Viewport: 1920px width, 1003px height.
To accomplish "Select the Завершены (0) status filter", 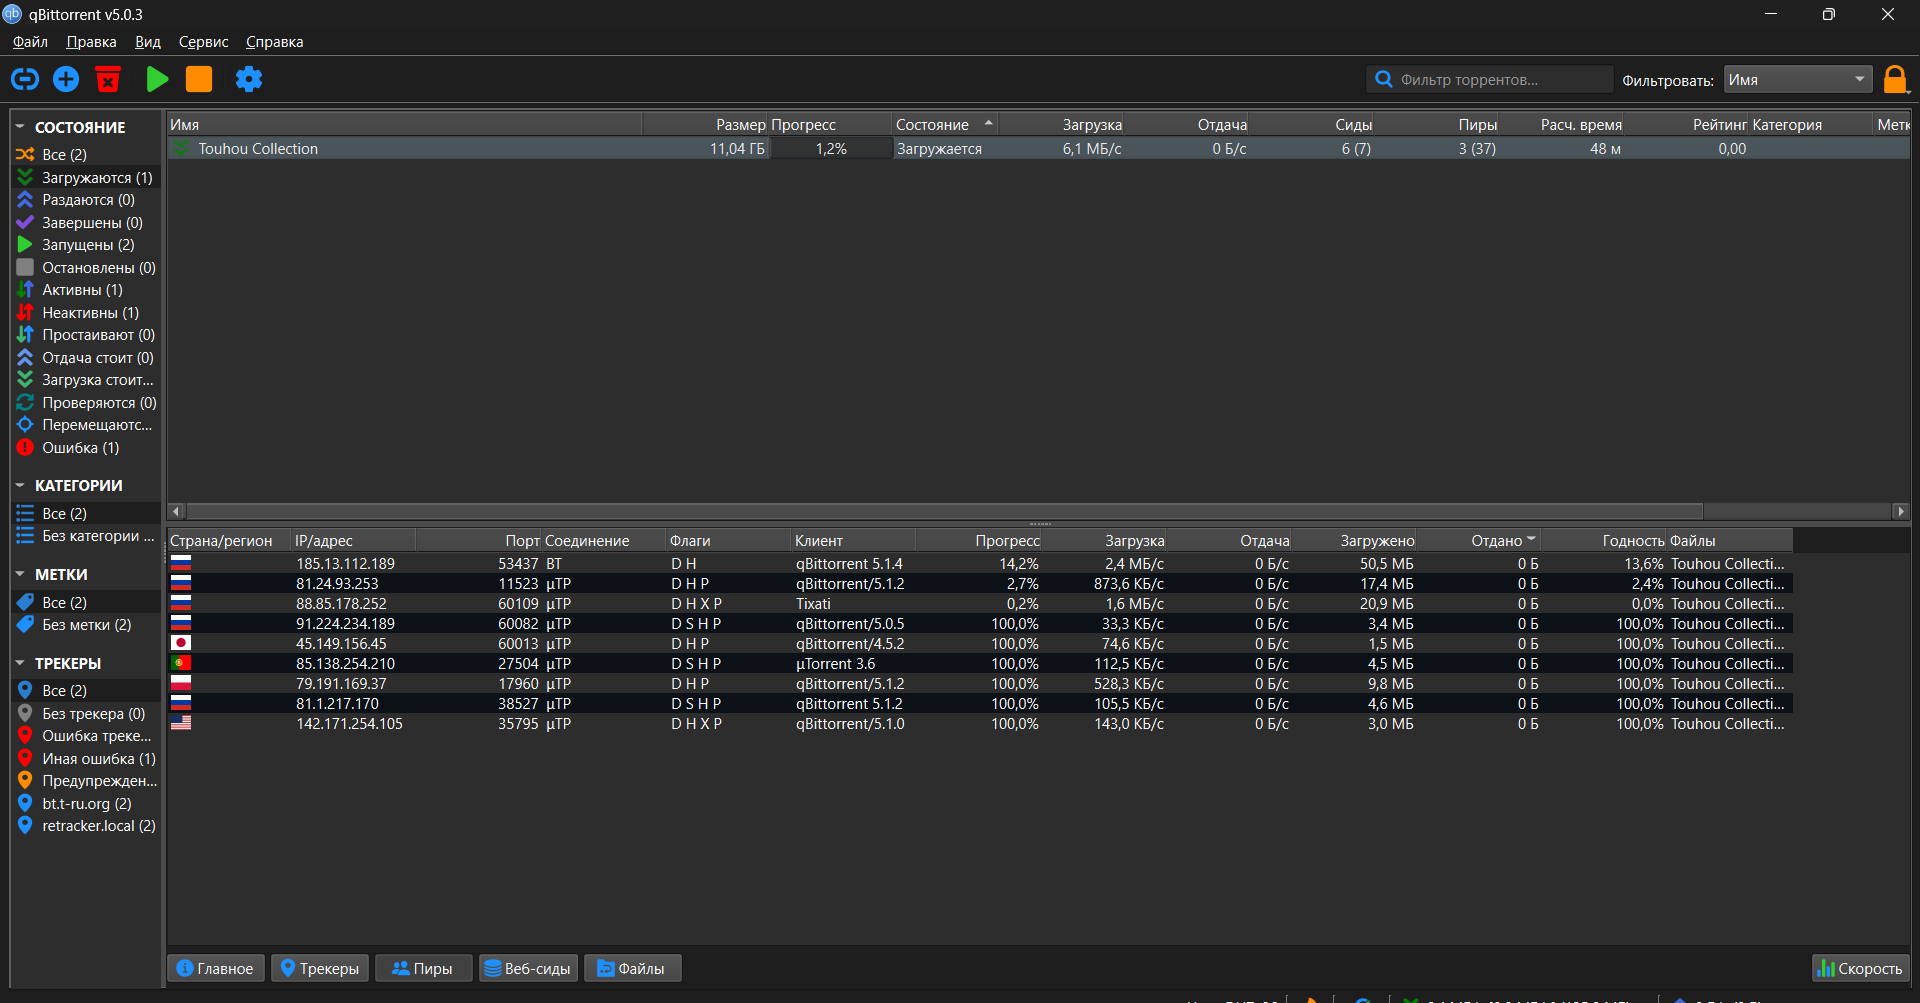I will click(x=85, y=222).
